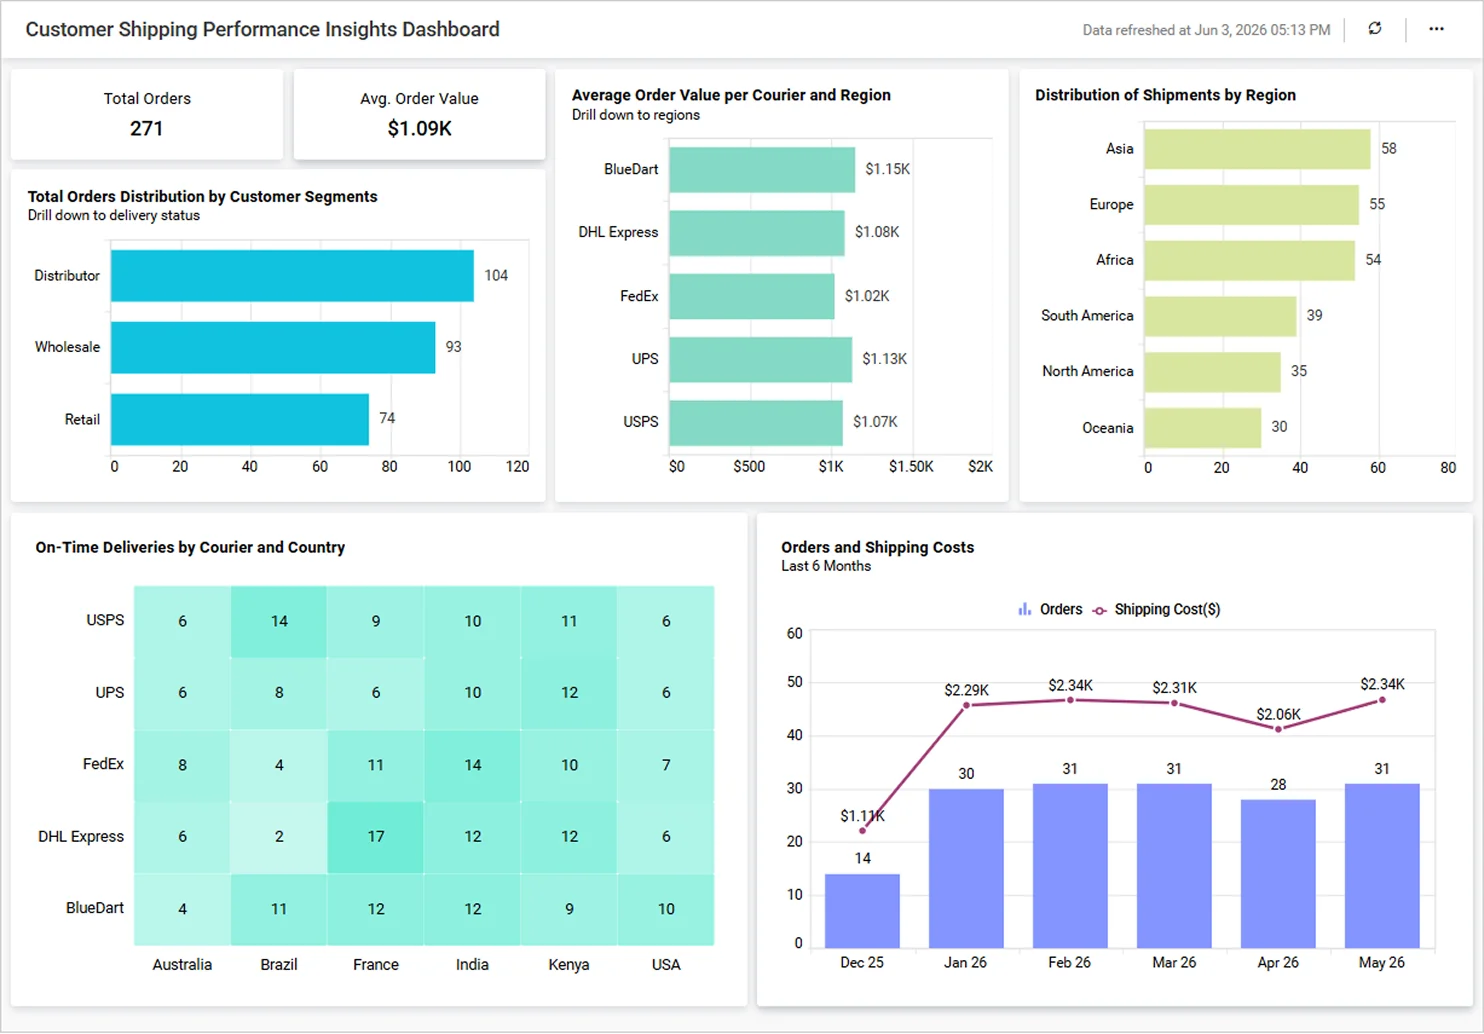Drill into the DHL Express $1.08K bar
This screenshot has height=1034, width=1484.
(x=757, y=233)
